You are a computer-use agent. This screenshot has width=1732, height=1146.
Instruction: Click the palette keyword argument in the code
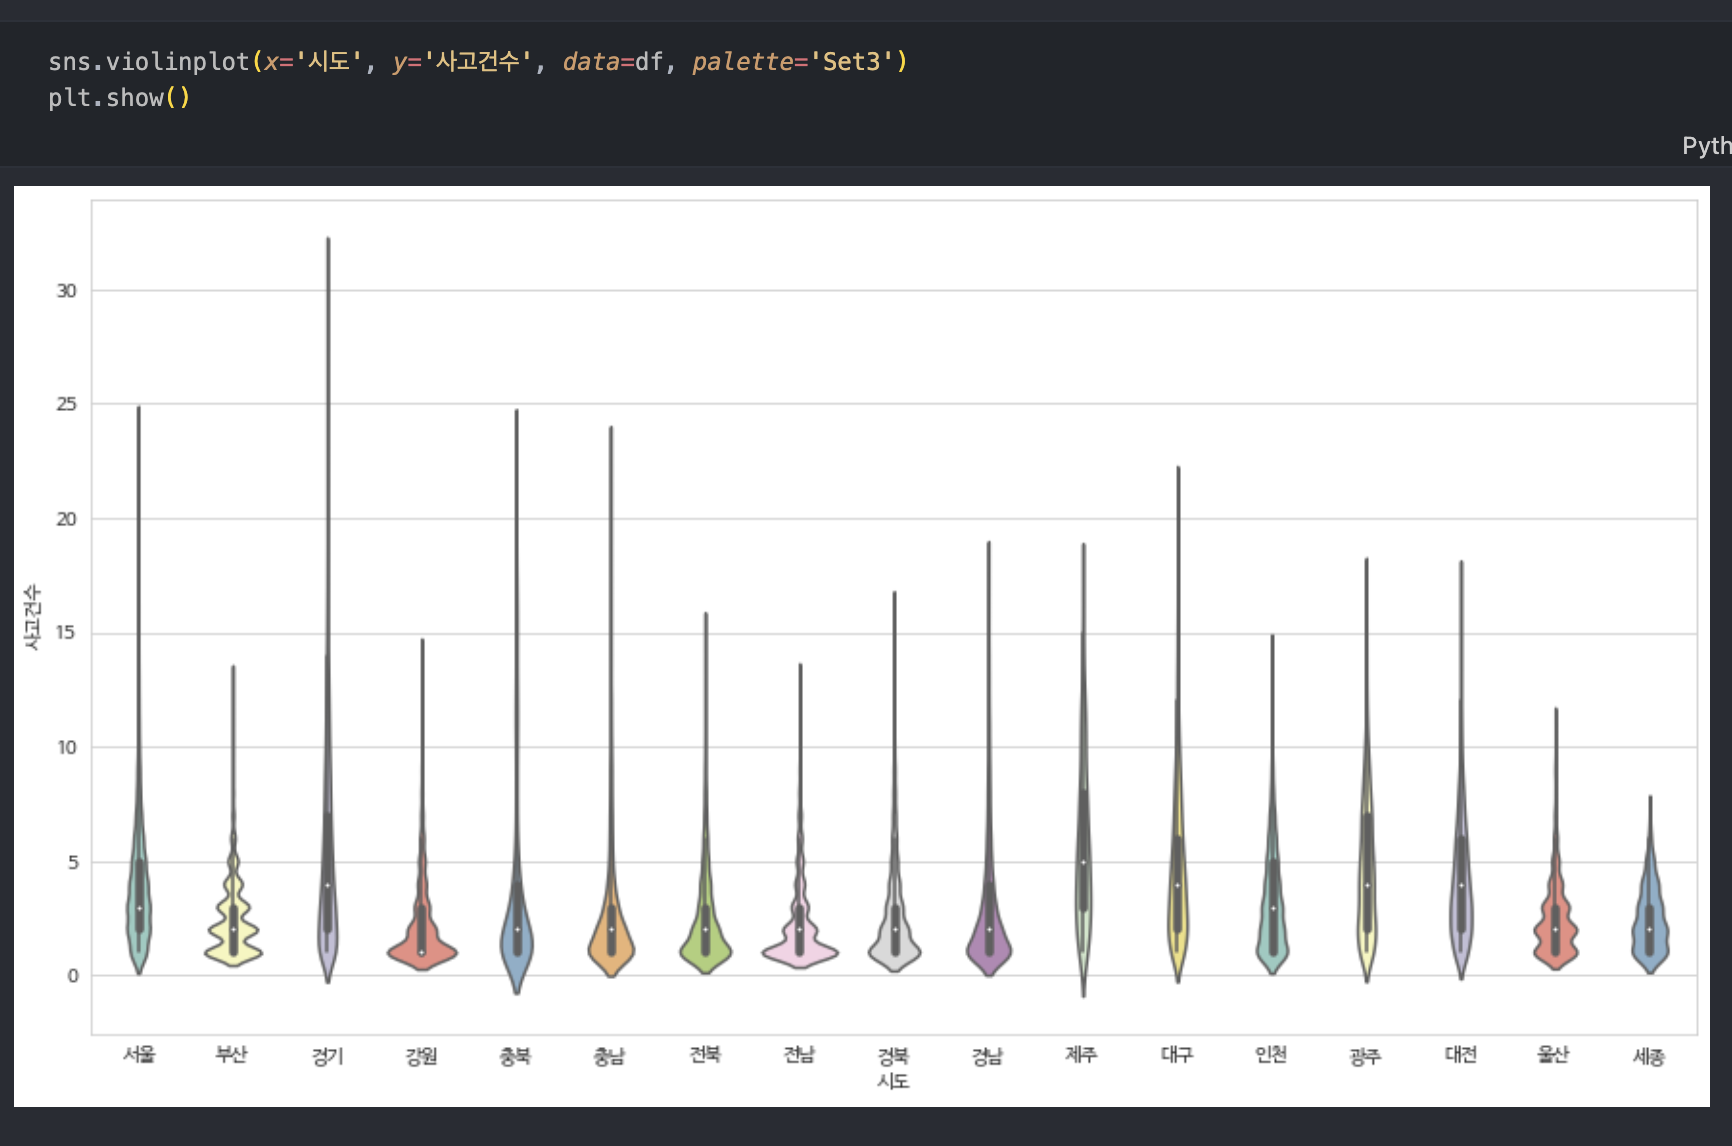(x=743, y=62)
